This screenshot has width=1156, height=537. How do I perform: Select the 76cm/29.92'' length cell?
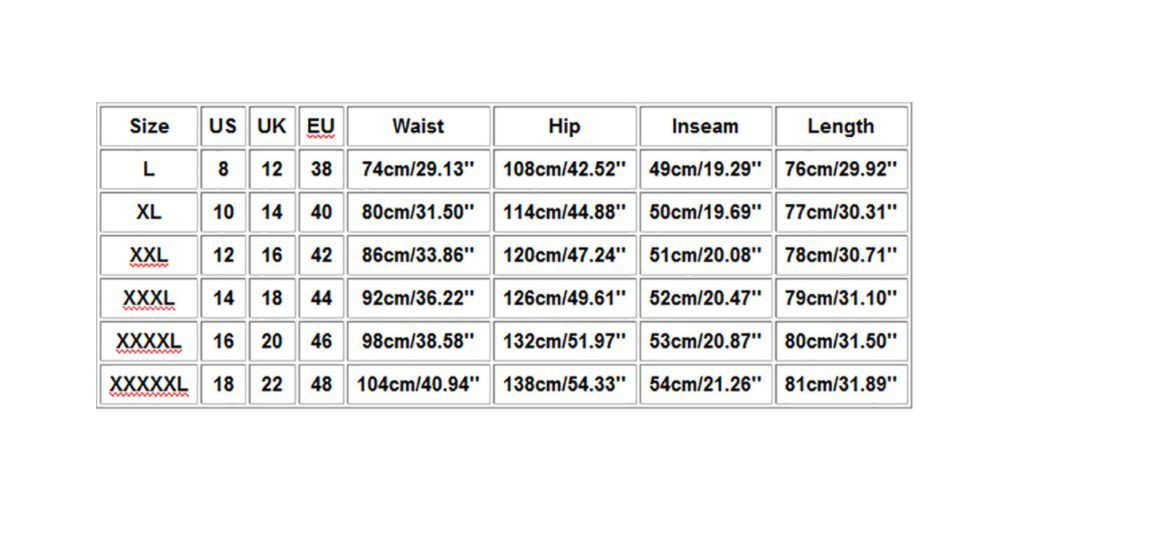(x=841, y=169)
